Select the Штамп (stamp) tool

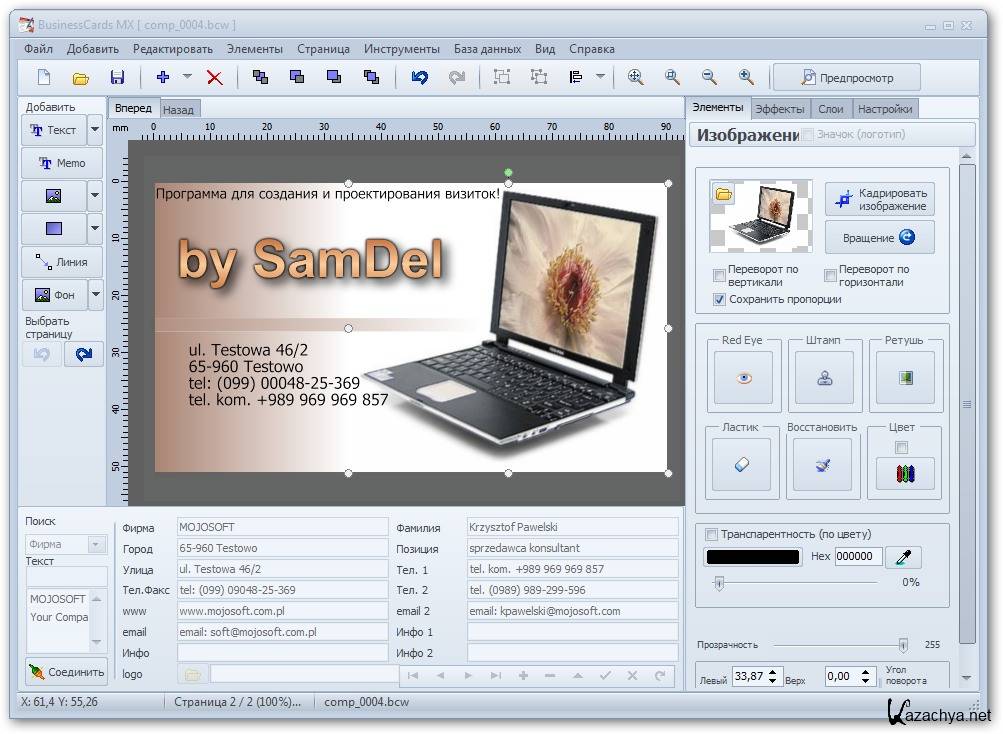824,378
